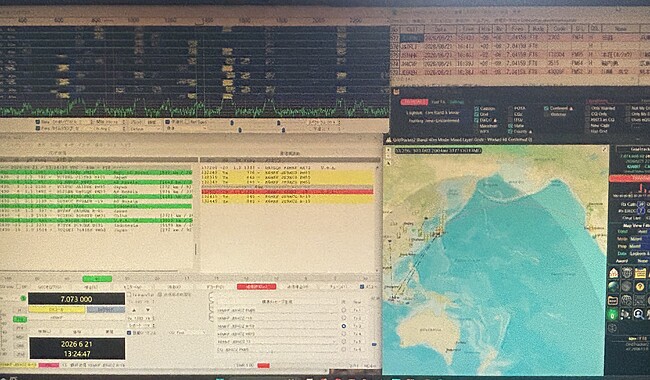The image size is (650, 380).
Task: Open the CQ: First dropdown in WSJT-X
Action: [x=186, y=332]
